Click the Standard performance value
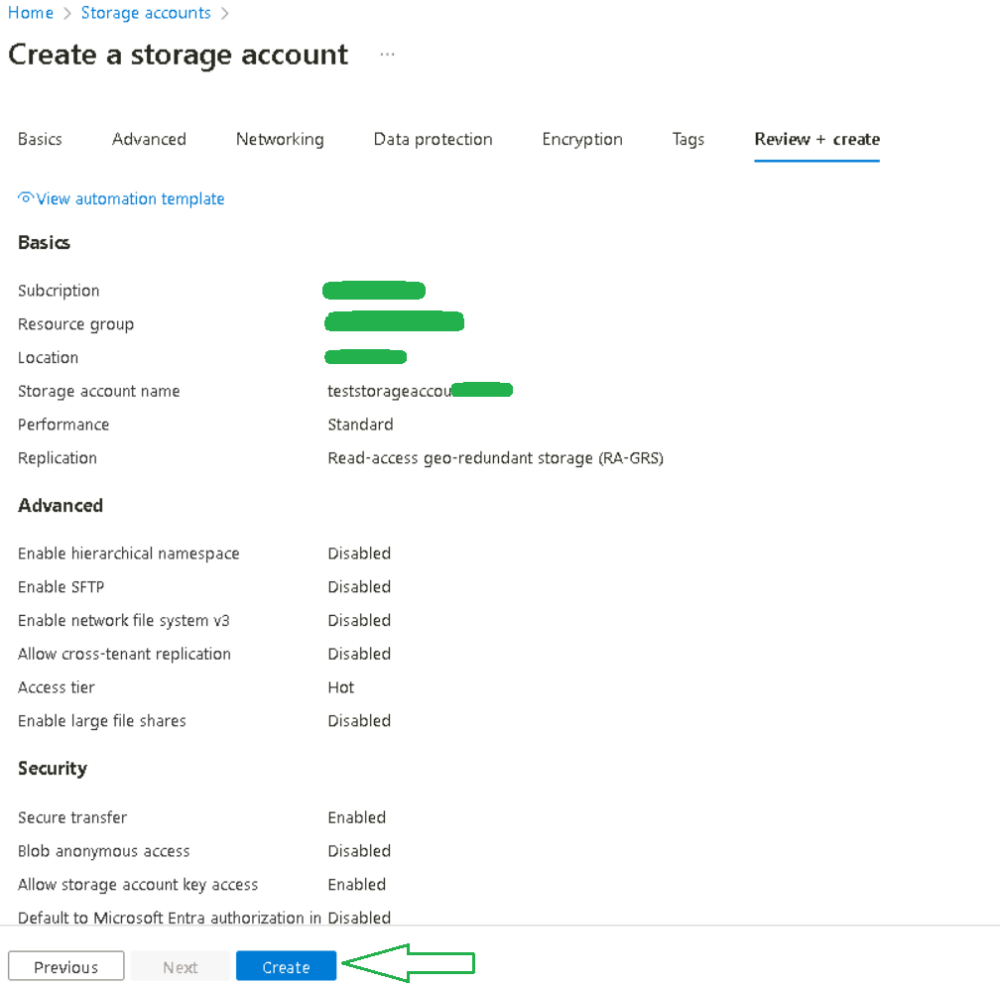 tap(360, 424)
